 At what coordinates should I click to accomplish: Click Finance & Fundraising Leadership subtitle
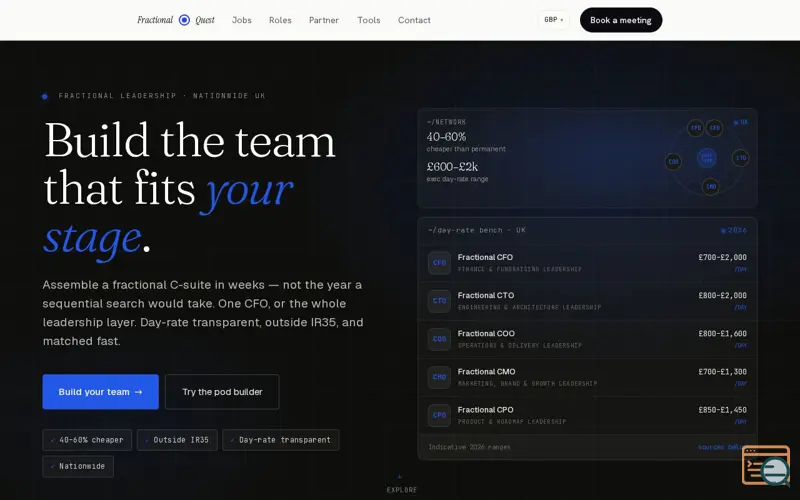(519, 269)
